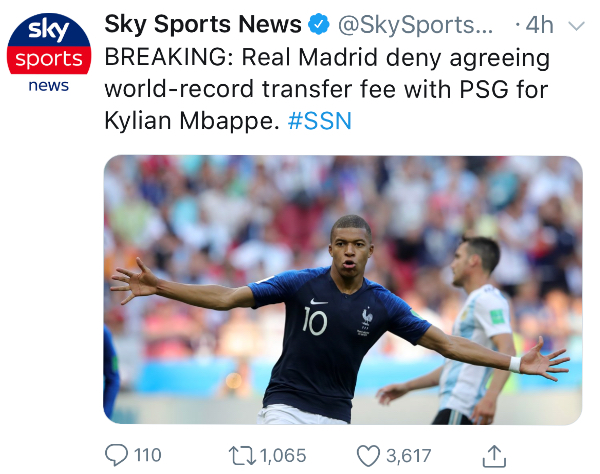Click the blue verified badge
Screen dimensions: 600x474
319,24
